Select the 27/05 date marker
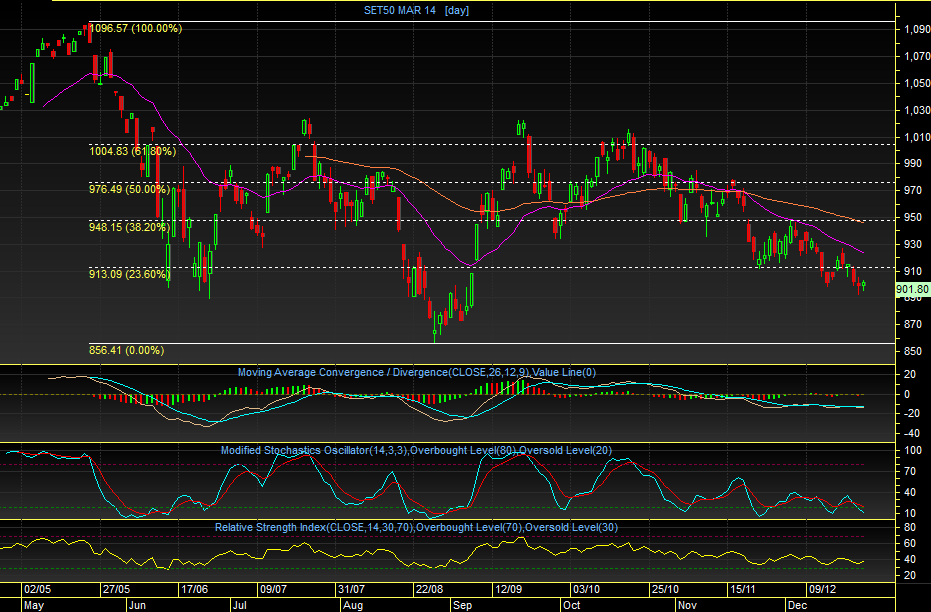The width and height of the screenshot is (931, 612). coord(116,589)
